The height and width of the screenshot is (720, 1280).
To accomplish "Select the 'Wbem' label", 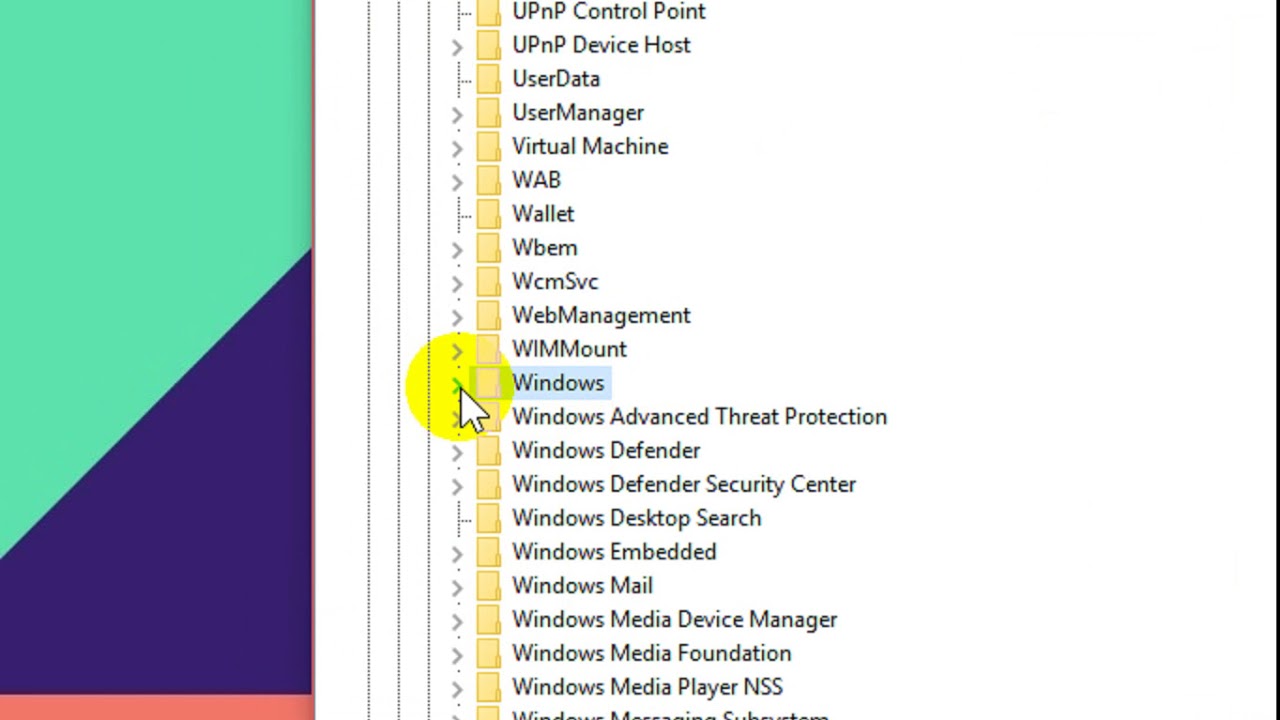I will tap(545, 248).
